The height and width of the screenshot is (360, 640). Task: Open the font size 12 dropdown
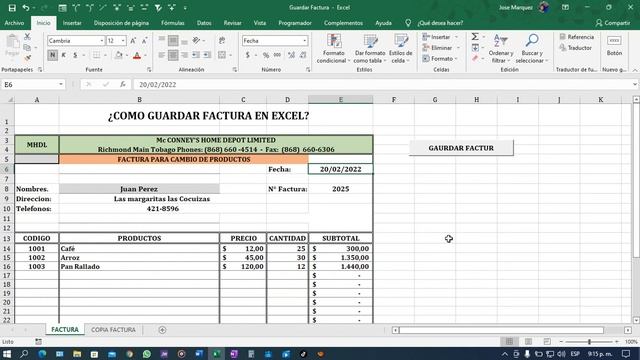pos(123,41)
